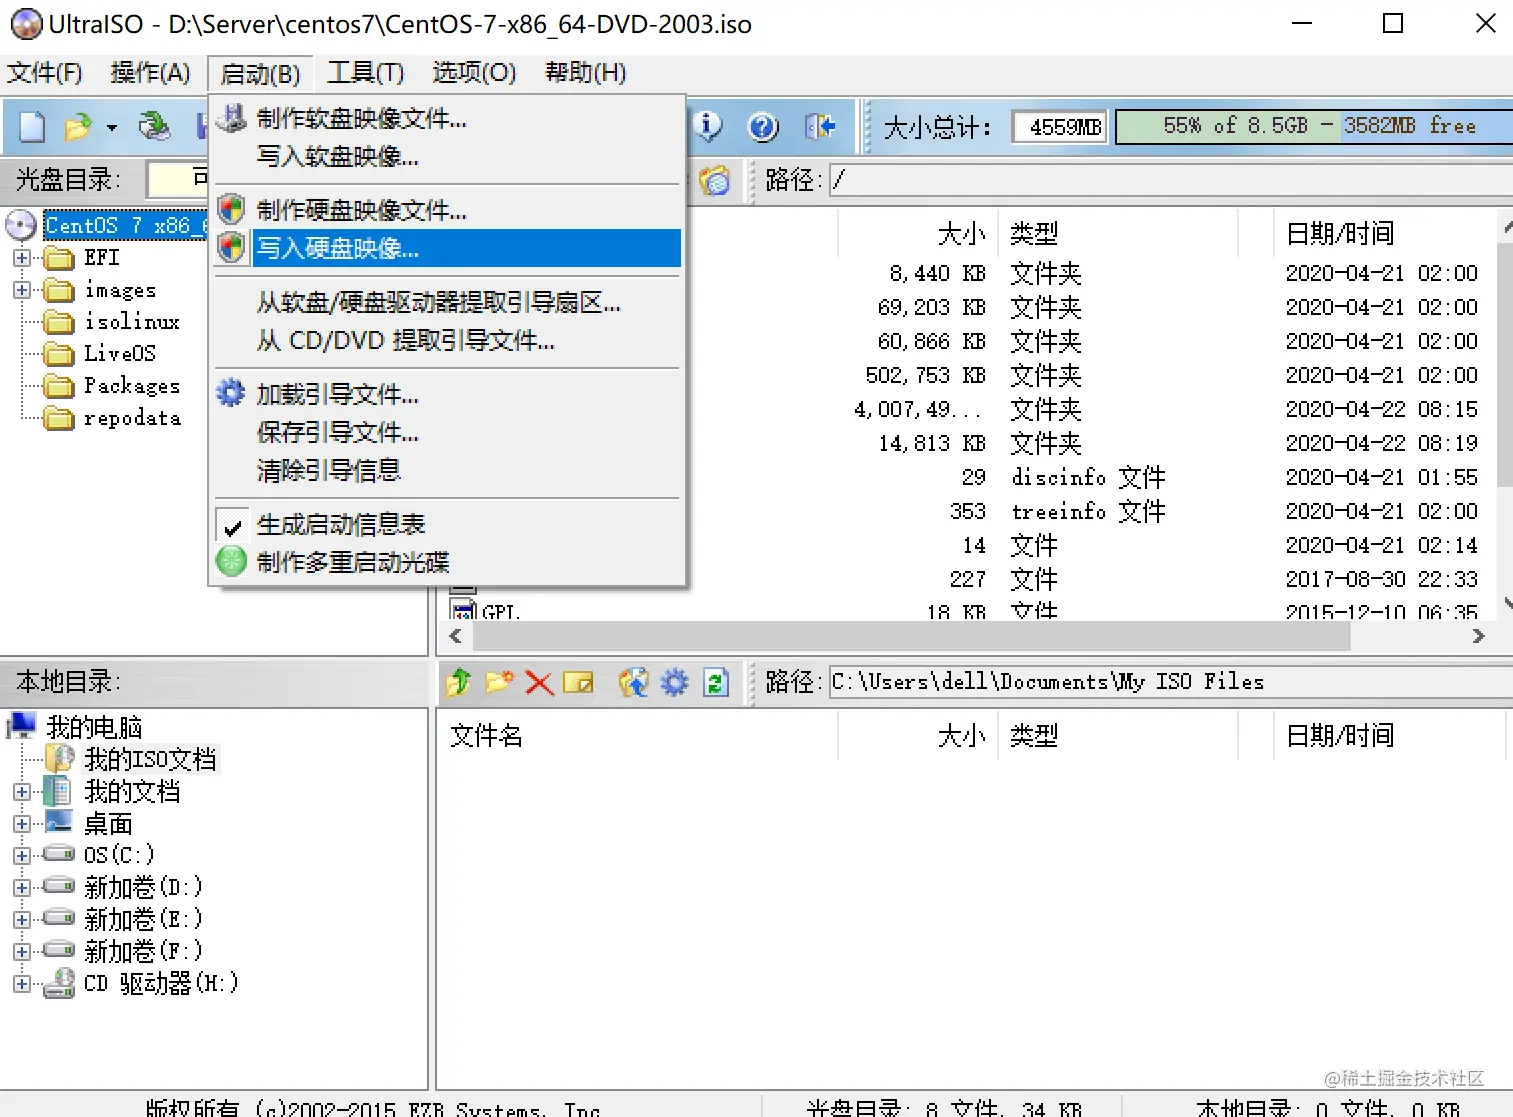
Task: Click the CD icon of the CentOS root node
Action: (21, 225)
